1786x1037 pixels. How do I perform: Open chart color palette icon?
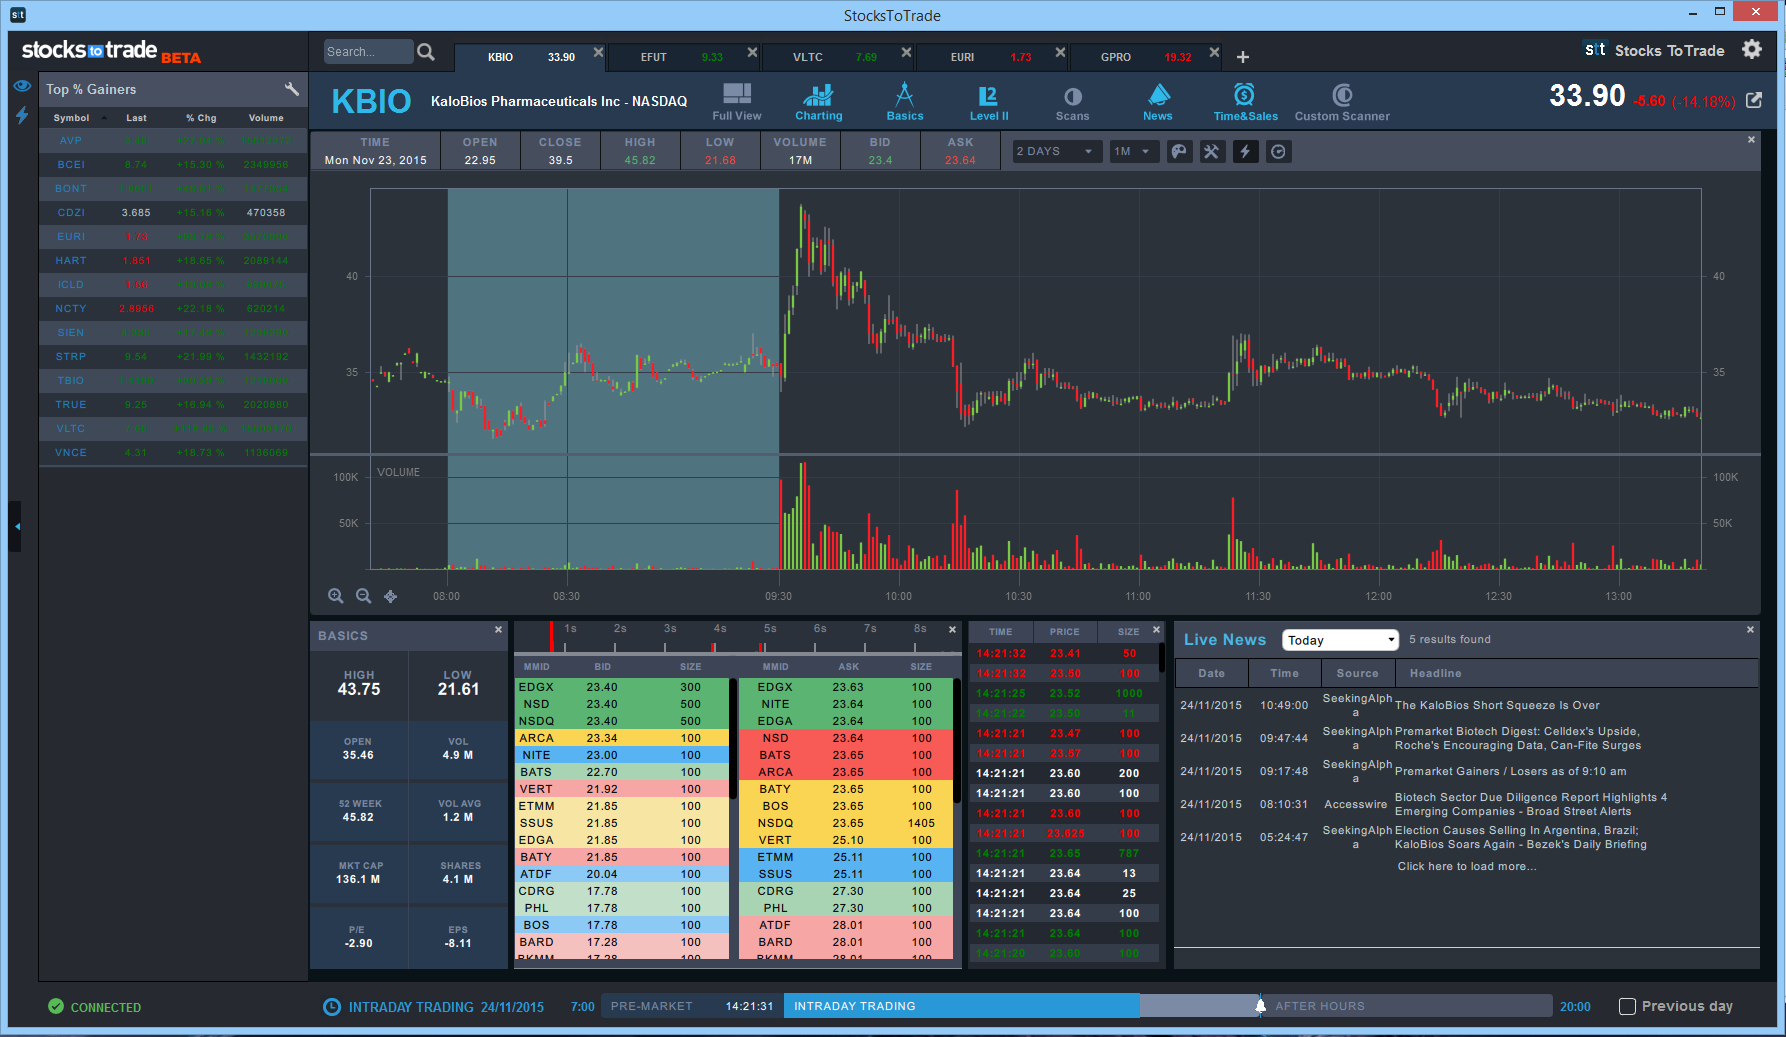point(1180,151)
